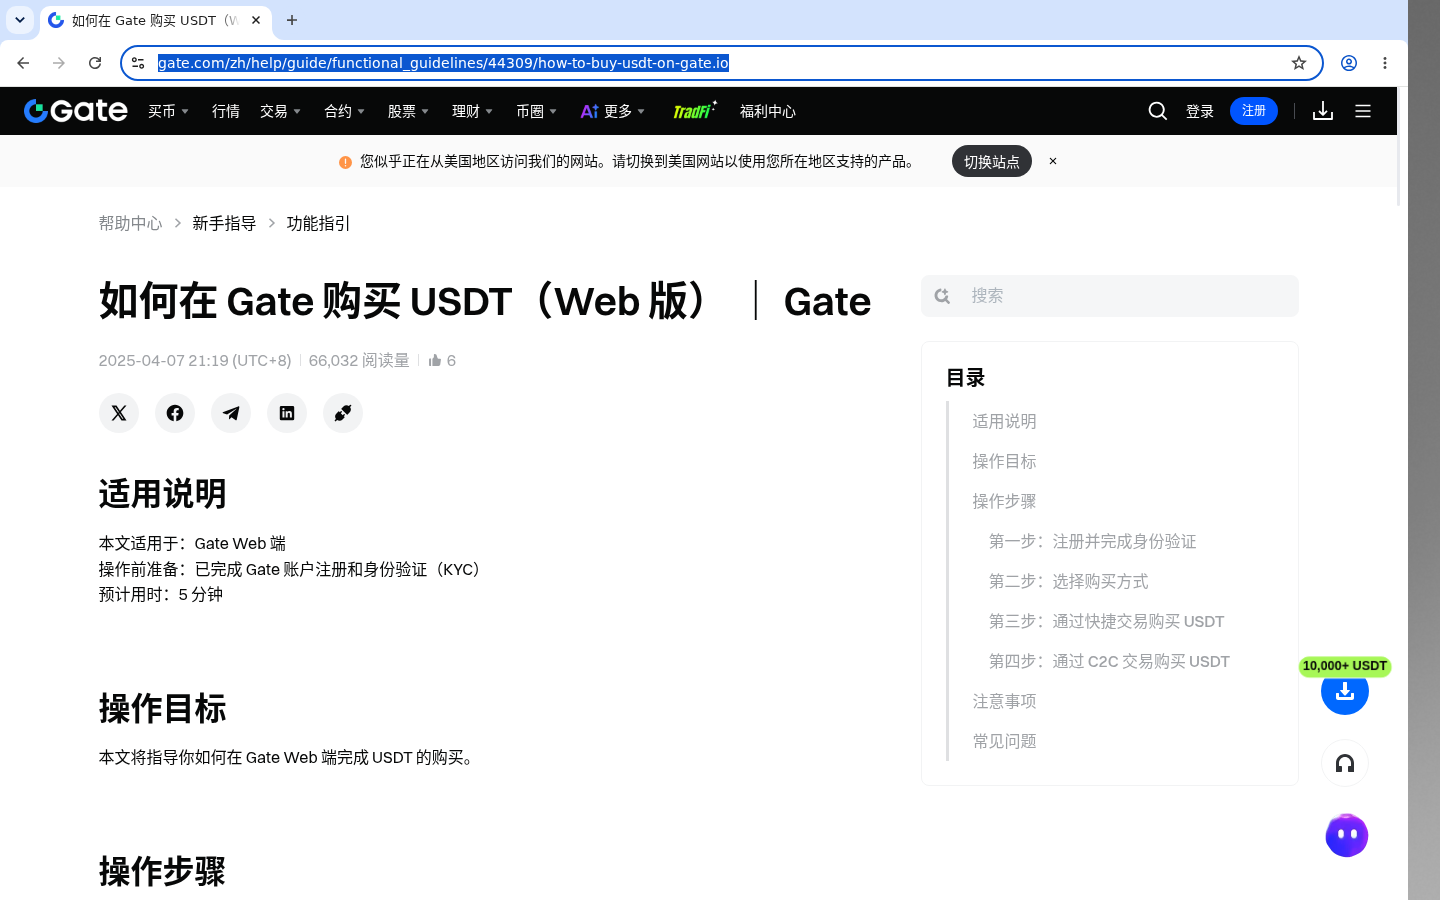Jump to 第二步：选择购买方式
1440x900 pixels.
[1068, 581]
